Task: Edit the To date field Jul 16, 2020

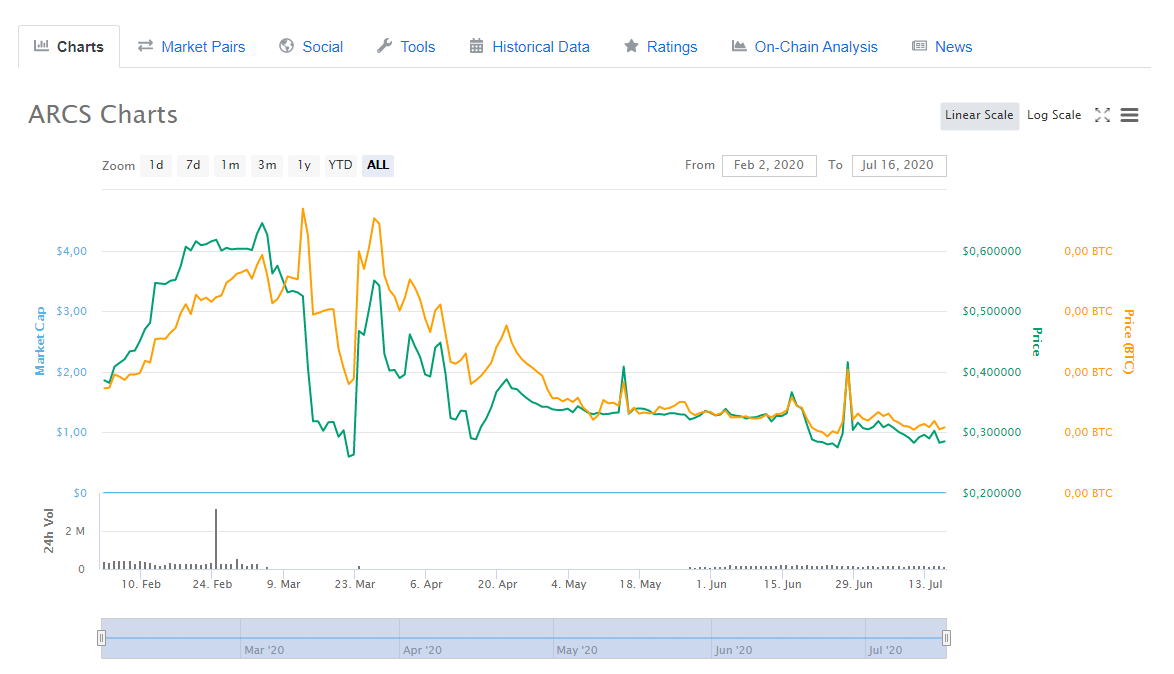Action: (898, 166)
